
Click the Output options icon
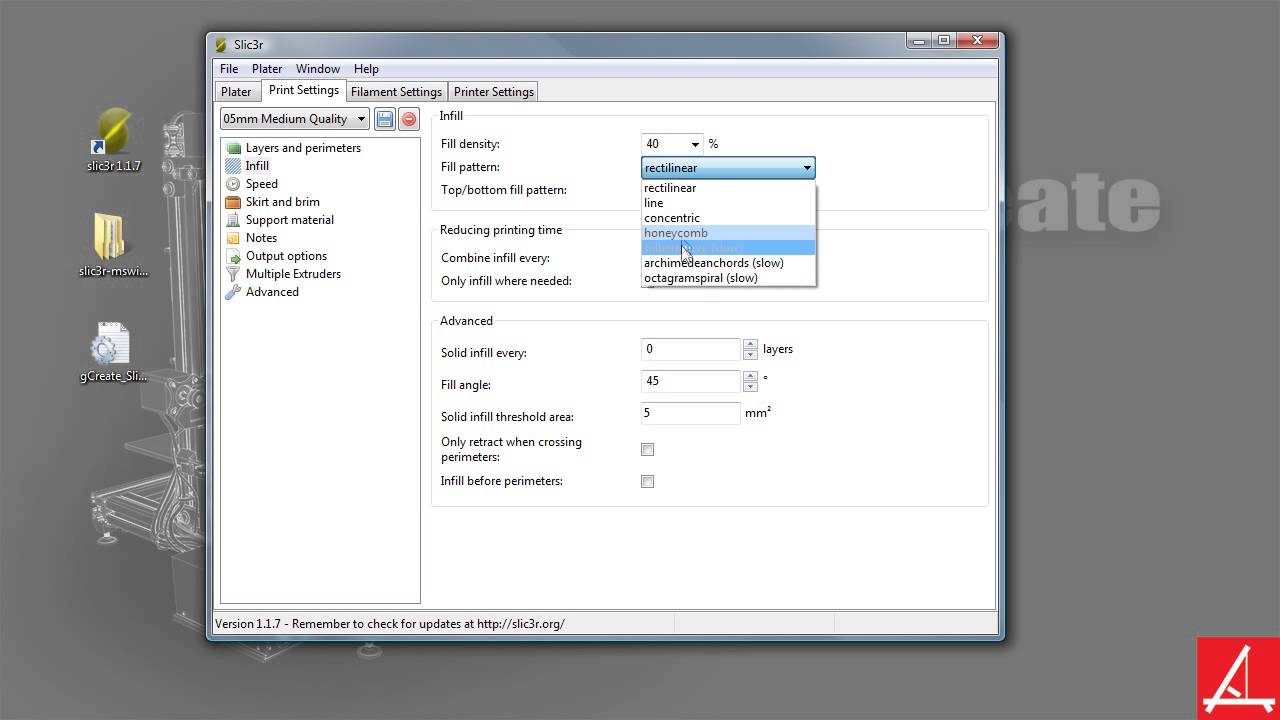tap(233, 256)
